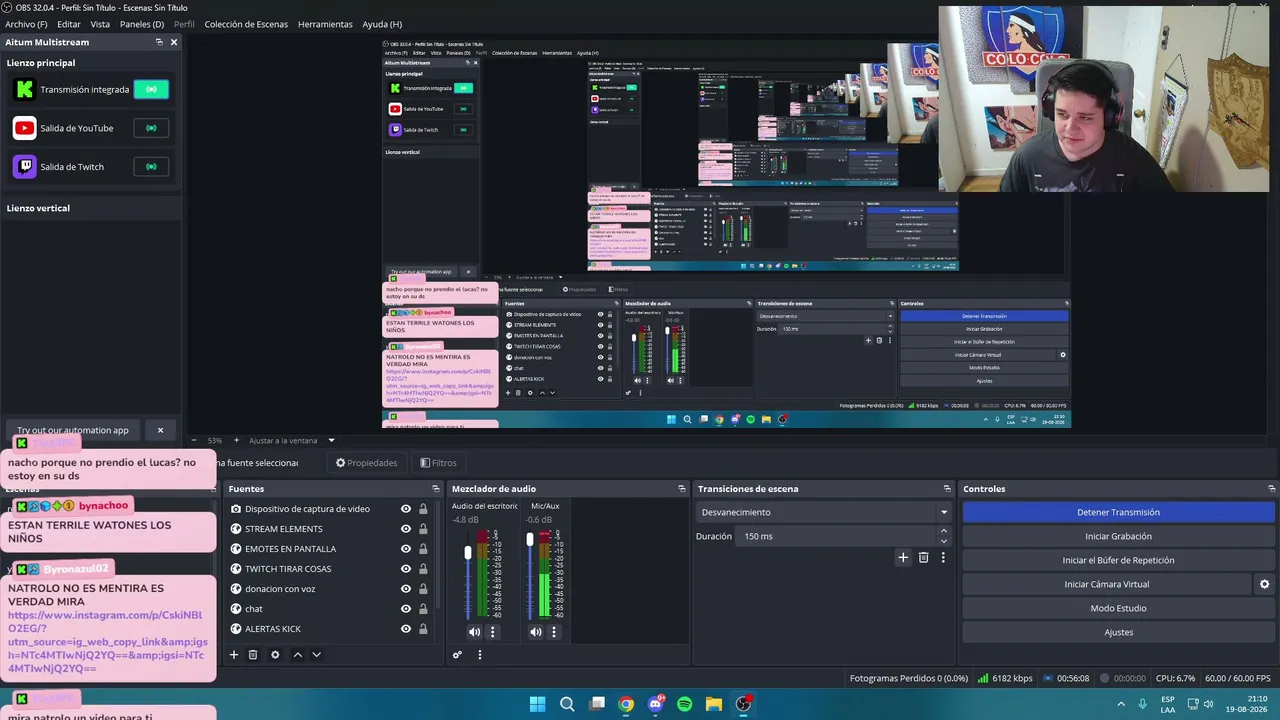This screenshot has height=720, width=1280.
Task: Expand the Ajustar a la ventana dropdown
Action: [331, 440]
